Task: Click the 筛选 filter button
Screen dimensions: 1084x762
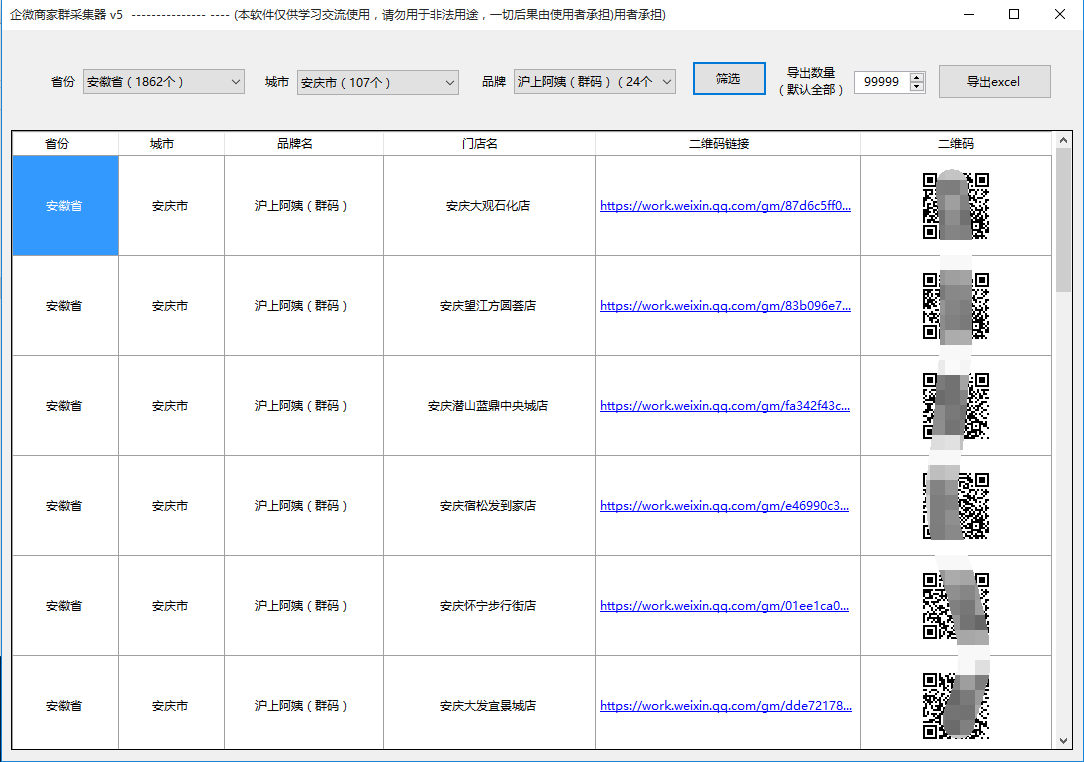Action: click(x=728, y=78)
